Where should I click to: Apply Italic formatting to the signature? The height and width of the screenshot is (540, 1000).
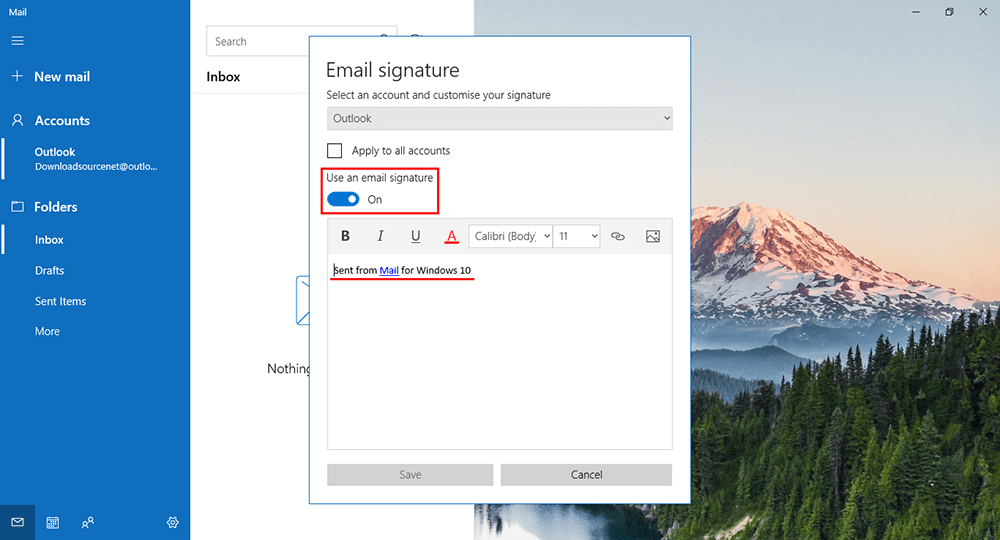pyautogui.click(x=380, y=236)
